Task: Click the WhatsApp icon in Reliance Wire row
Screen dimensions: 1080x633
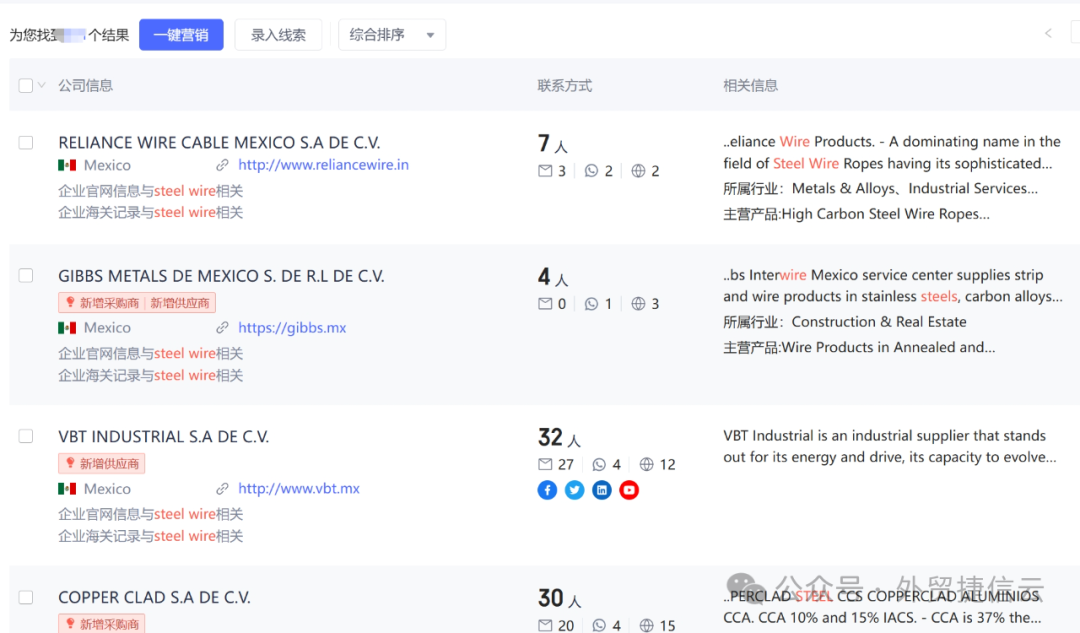Action: (x=591, y=171)
